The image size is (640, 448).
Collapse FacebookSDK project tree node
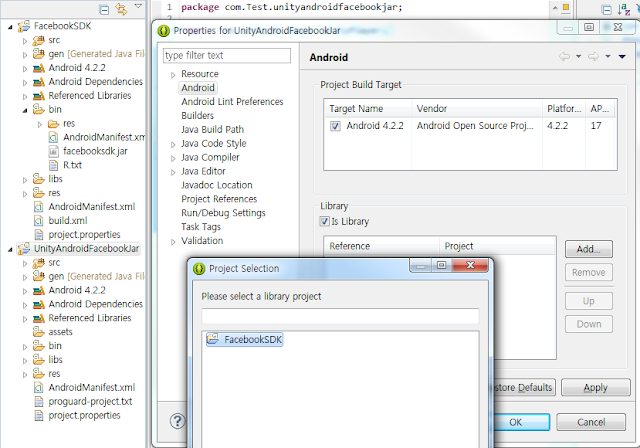pyautogui.click(x=10, y=27)
